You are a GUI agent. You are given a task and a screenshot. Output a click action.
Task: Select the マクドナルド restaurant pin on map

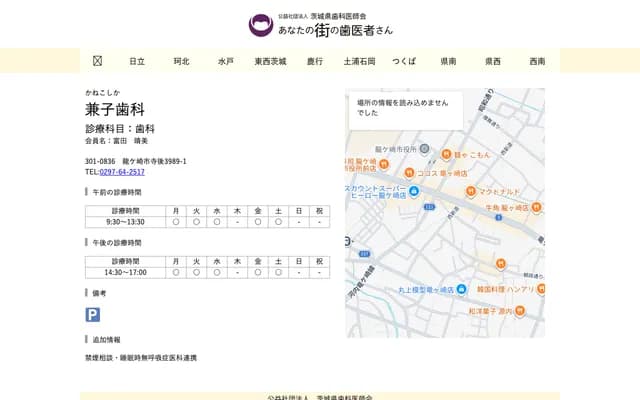pyautogui.click(x=471, y=191)
